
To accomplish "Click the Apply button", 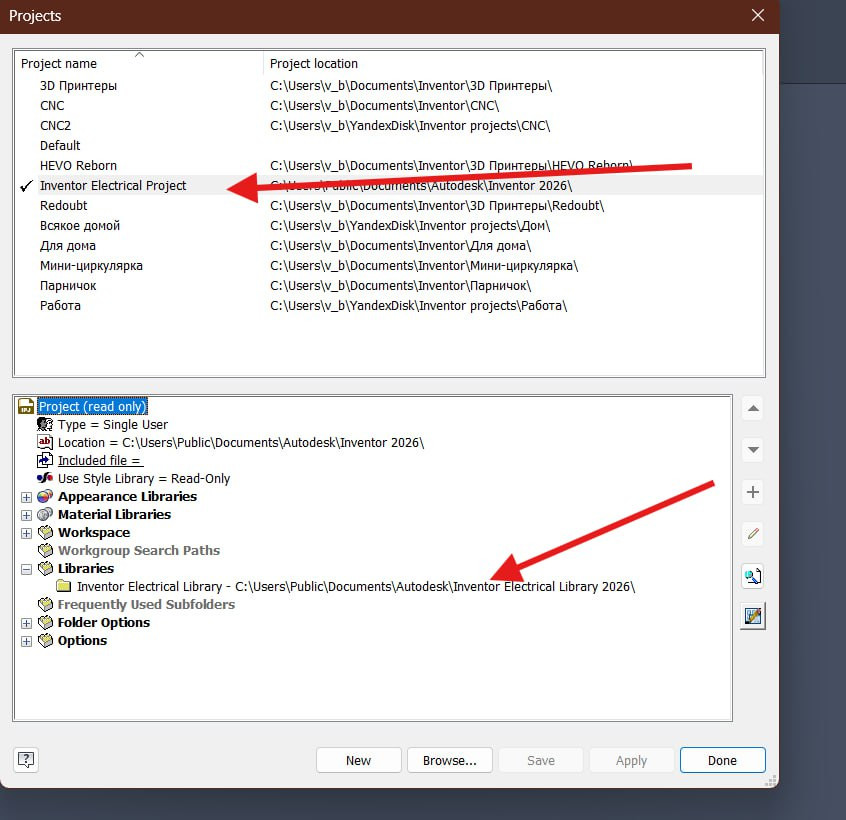I will click(632, 760).
